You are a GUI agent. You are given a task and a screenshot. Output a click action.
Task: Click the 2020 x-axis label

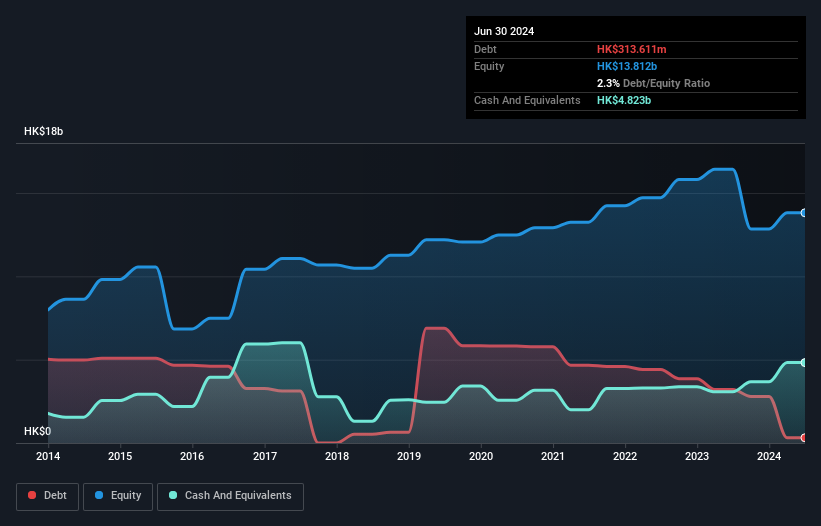click(481, 456)
